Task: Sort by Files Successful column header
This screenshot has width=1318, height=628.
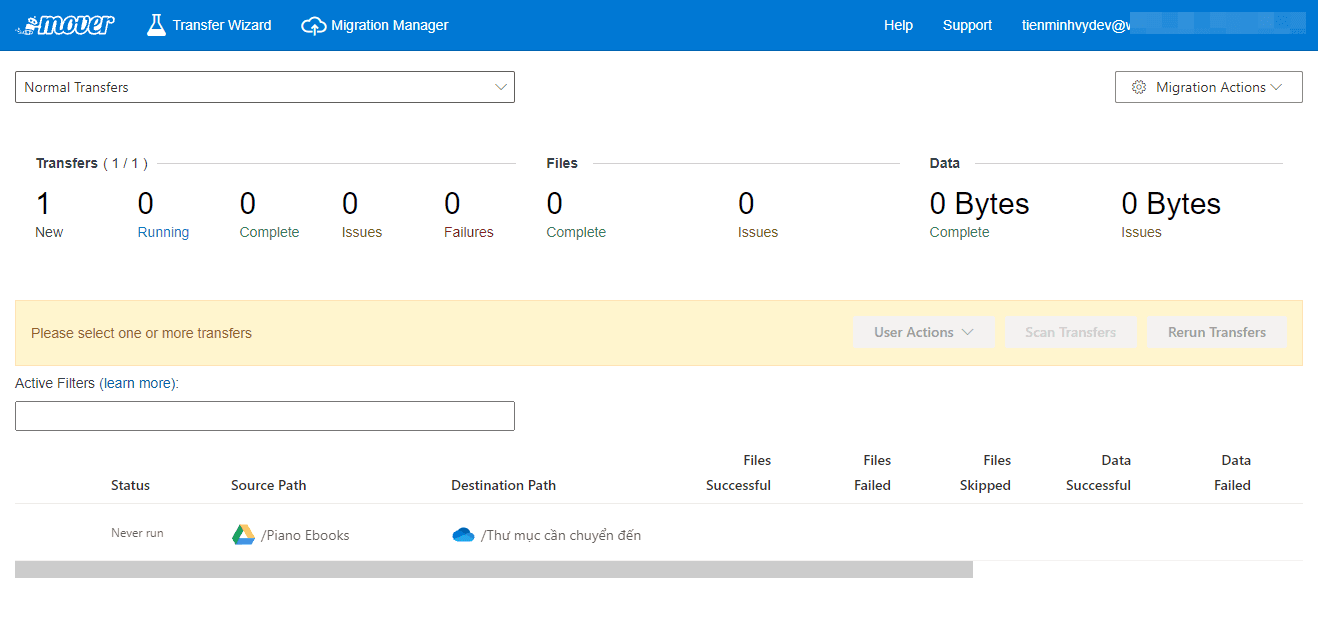Action: [x=738, y=473]
